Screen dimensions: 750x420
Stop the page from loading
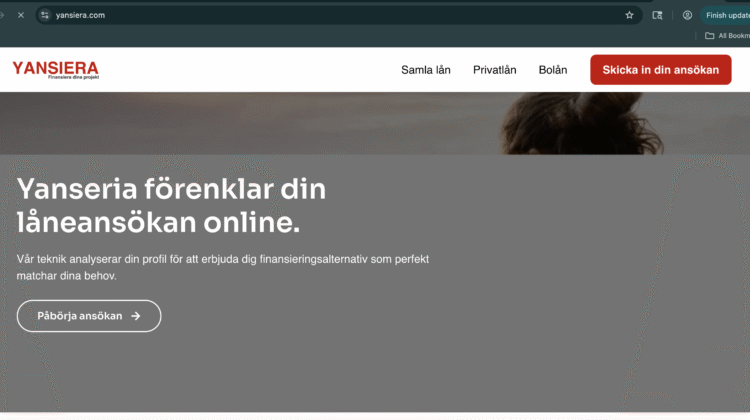pos(20,15)
